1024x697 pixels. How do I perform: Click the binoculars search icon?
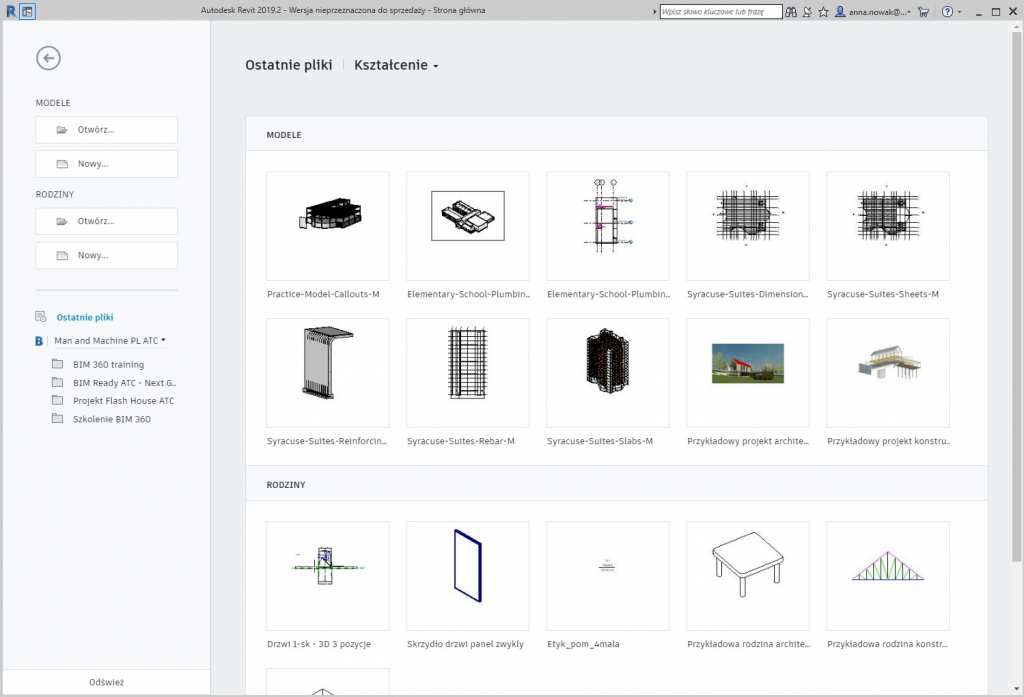pos(790,12)
